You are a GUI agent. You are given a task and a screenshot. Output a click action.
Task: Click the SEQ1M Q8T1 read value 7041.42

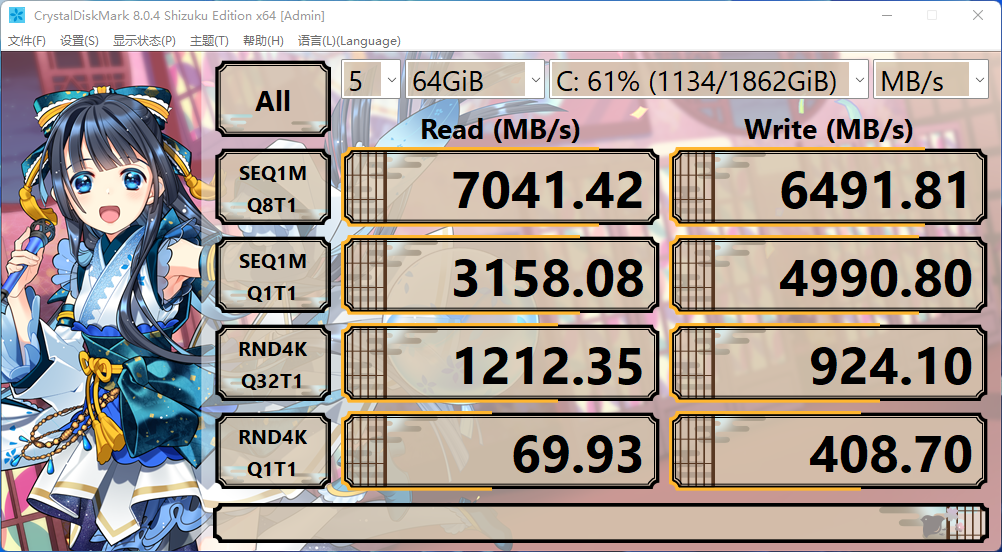pos(500,188)
